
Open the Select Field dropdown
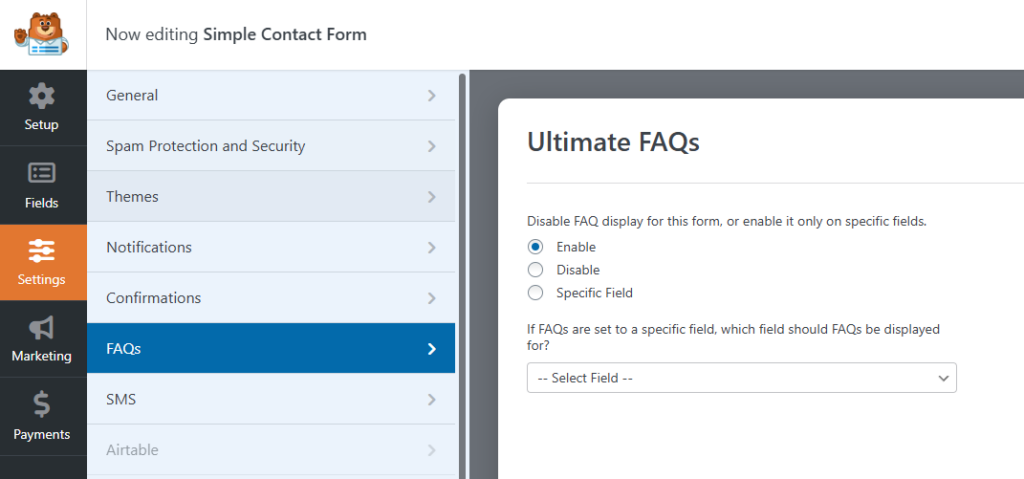741,378
